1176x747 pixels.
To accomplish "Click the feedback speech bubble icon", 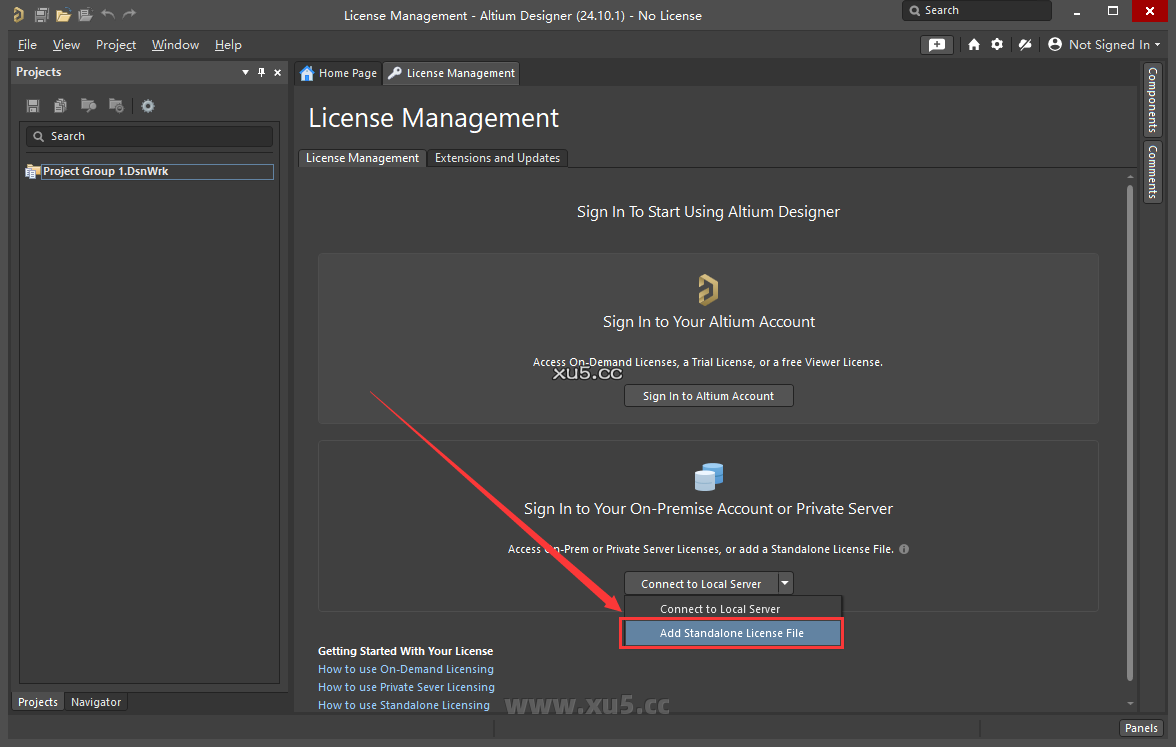I will click(x=936, y=45).
